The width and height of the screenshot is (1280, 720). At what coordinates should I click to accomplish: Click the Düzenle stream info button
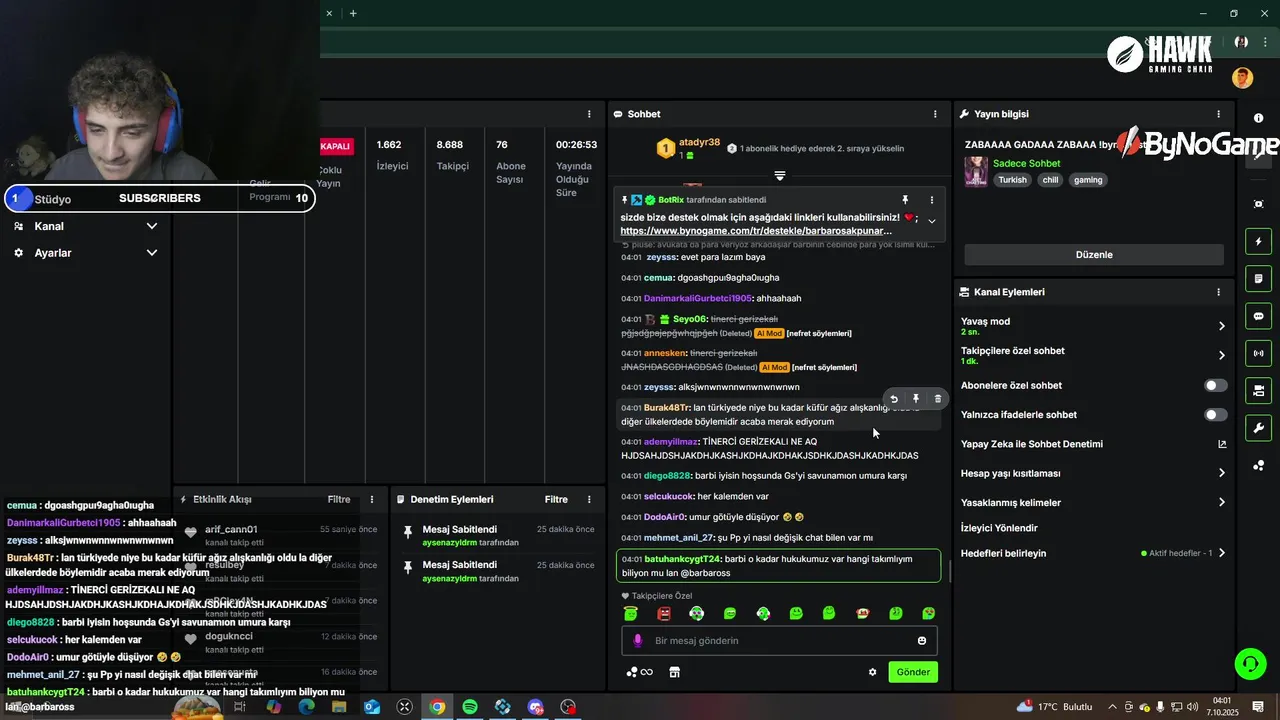click(1094, 254)
